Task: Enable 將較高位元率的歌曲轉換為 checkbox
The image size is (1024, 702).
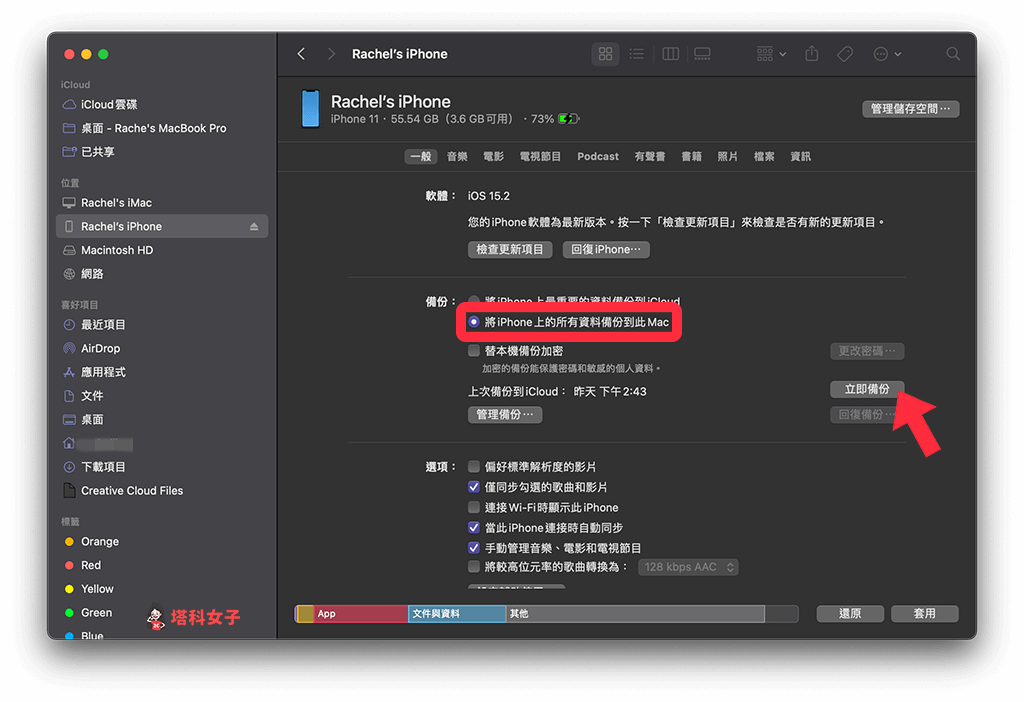Action: [x=474, y=566]
